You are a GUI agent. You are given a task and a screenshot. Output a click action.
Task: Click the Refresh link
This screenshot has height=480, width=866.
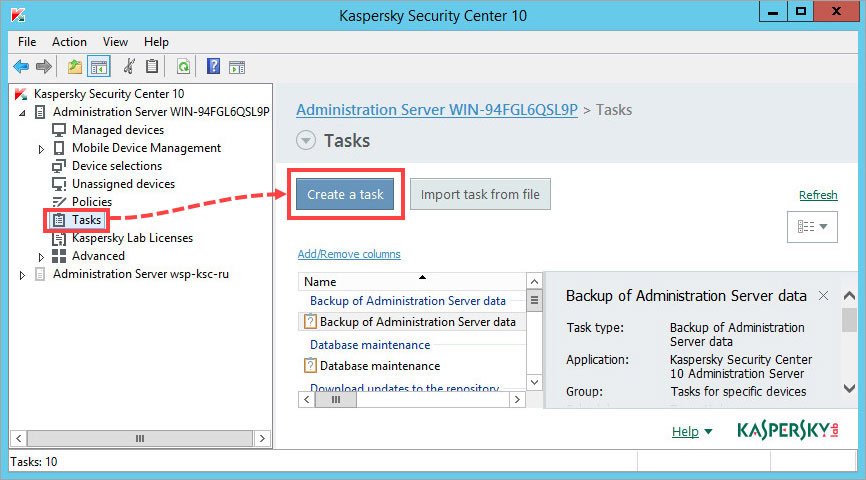pos(818,195)
